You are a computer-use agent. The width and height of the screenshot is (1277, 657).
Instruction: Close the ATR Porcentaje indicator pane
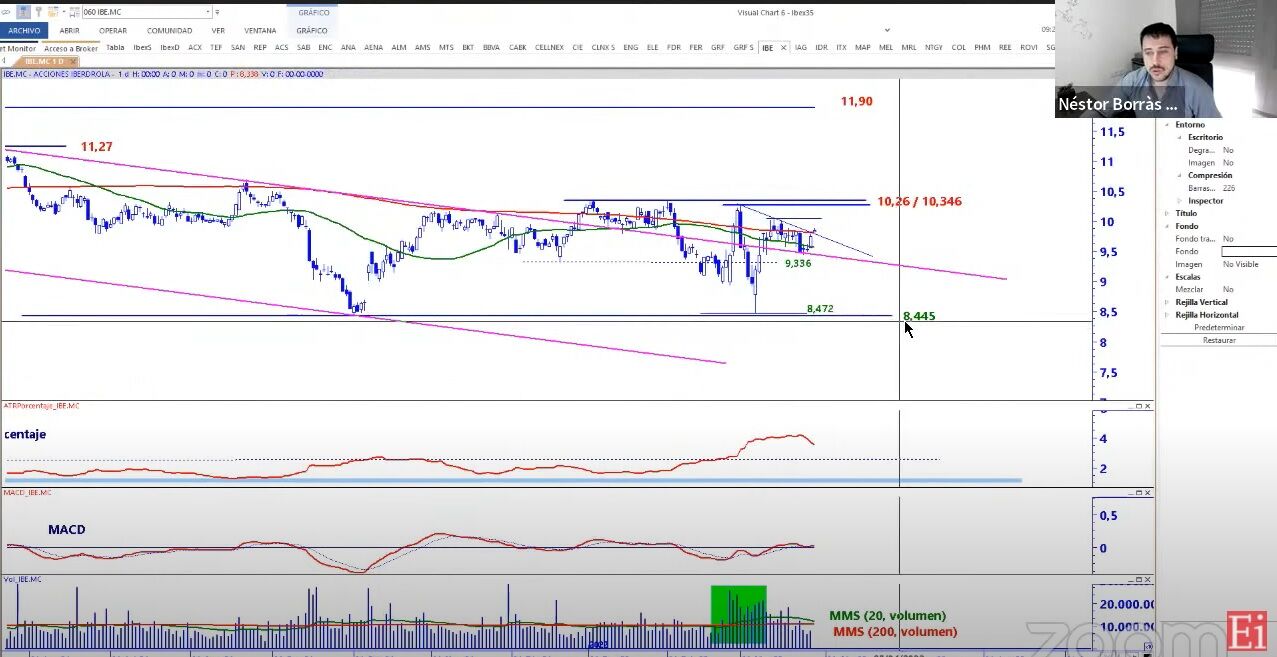pos(1147,406)
